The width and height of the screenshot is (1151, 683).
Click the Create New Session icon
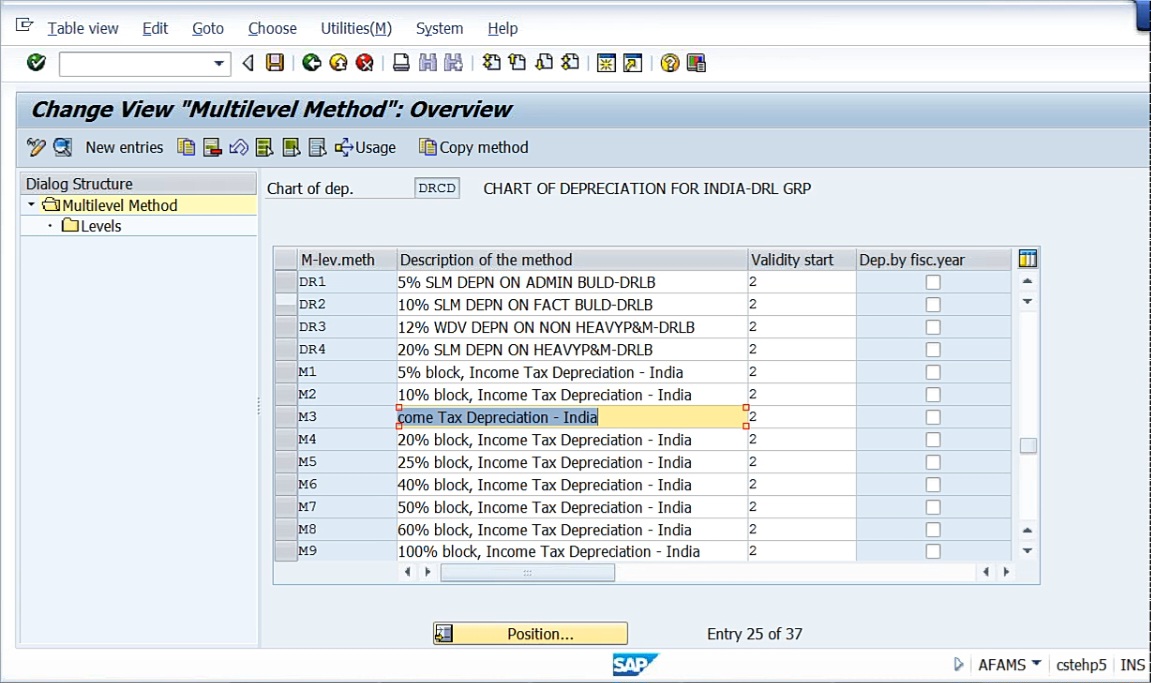point(606,63)
